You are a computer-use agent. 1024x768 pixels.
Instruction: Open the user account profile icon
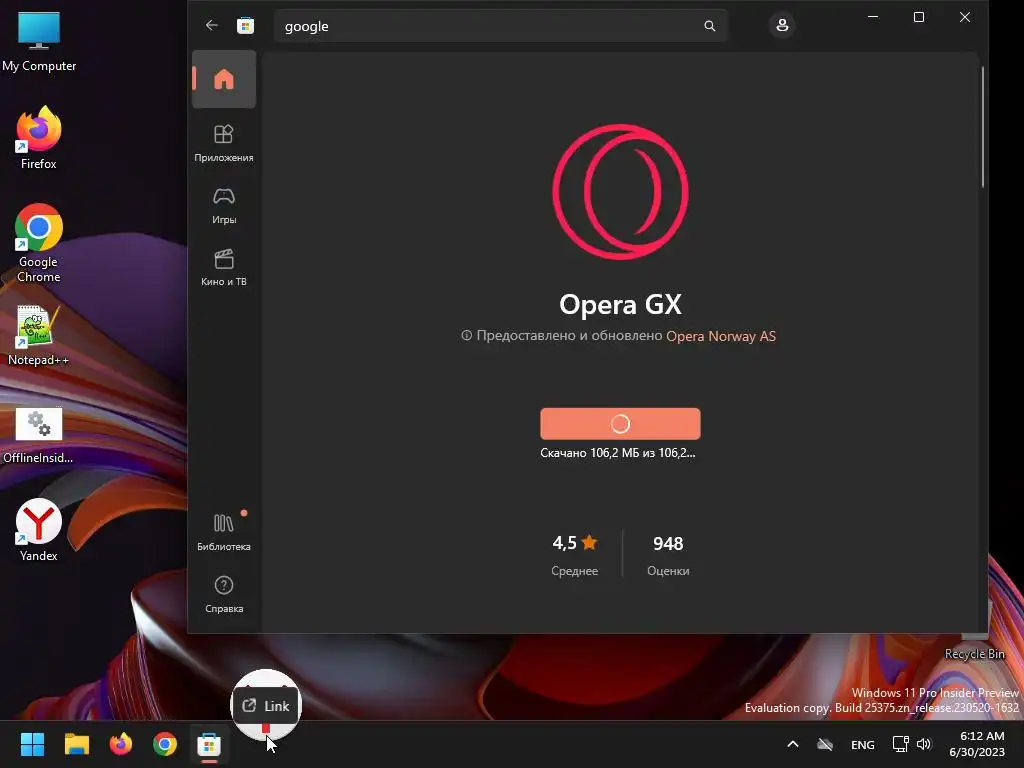[782, 25]
